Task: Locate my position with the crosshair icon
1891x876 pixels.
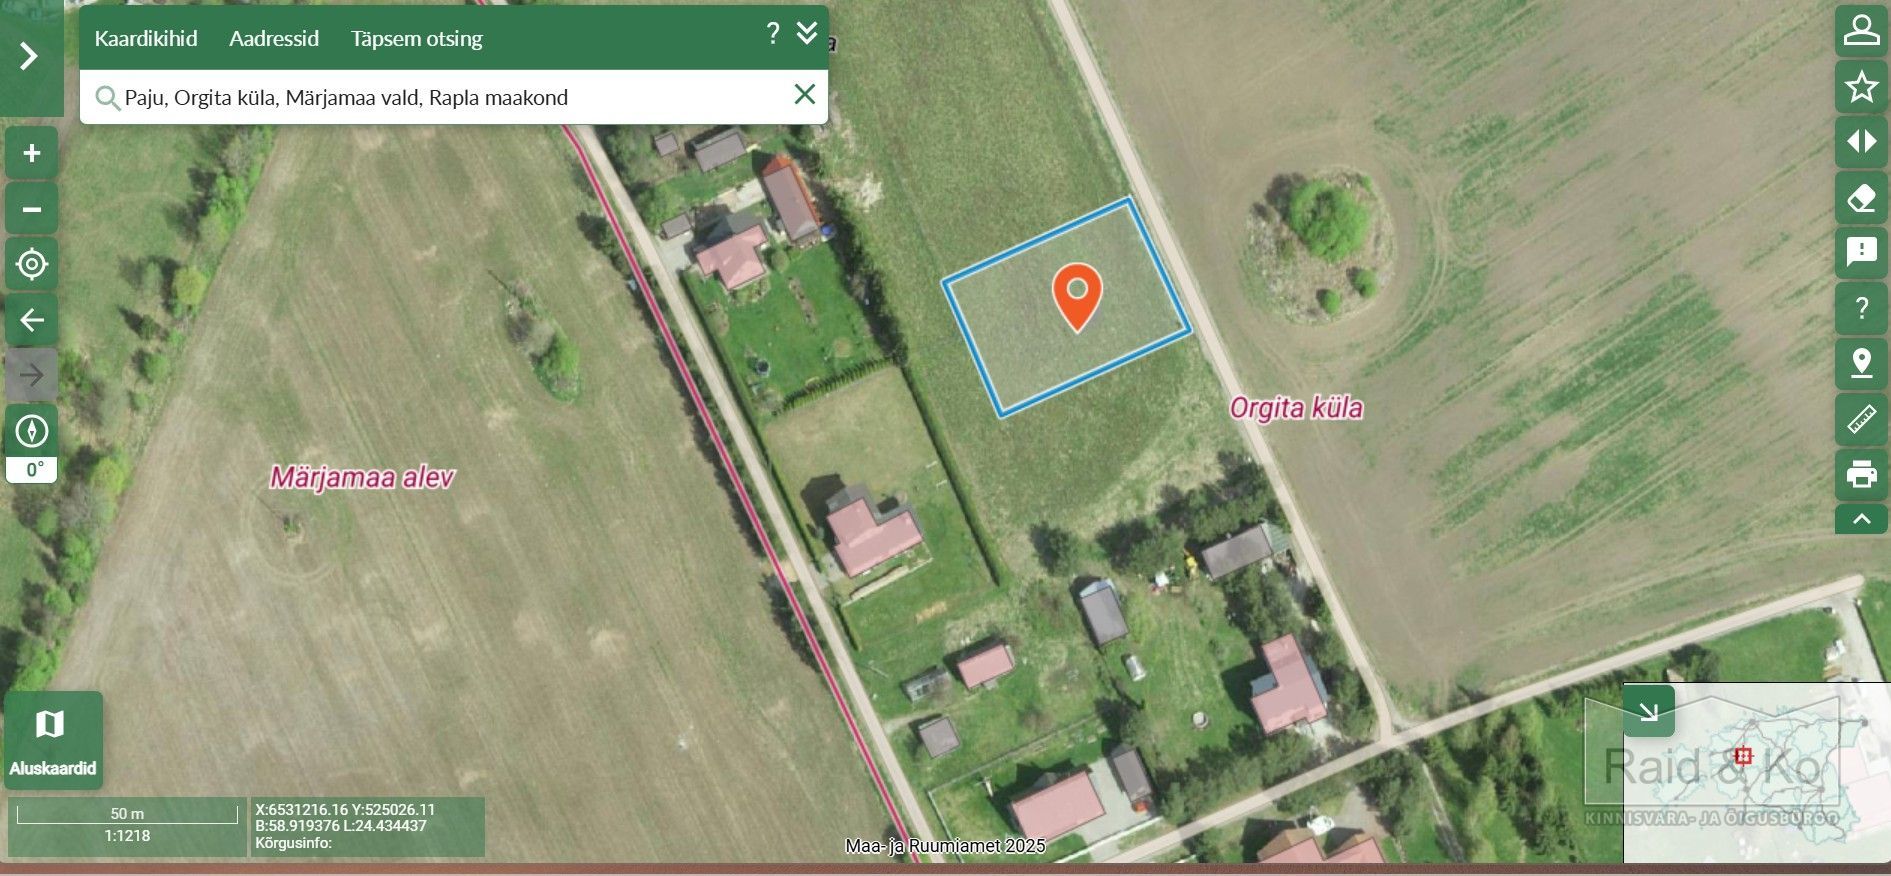Action: point(32,264)
